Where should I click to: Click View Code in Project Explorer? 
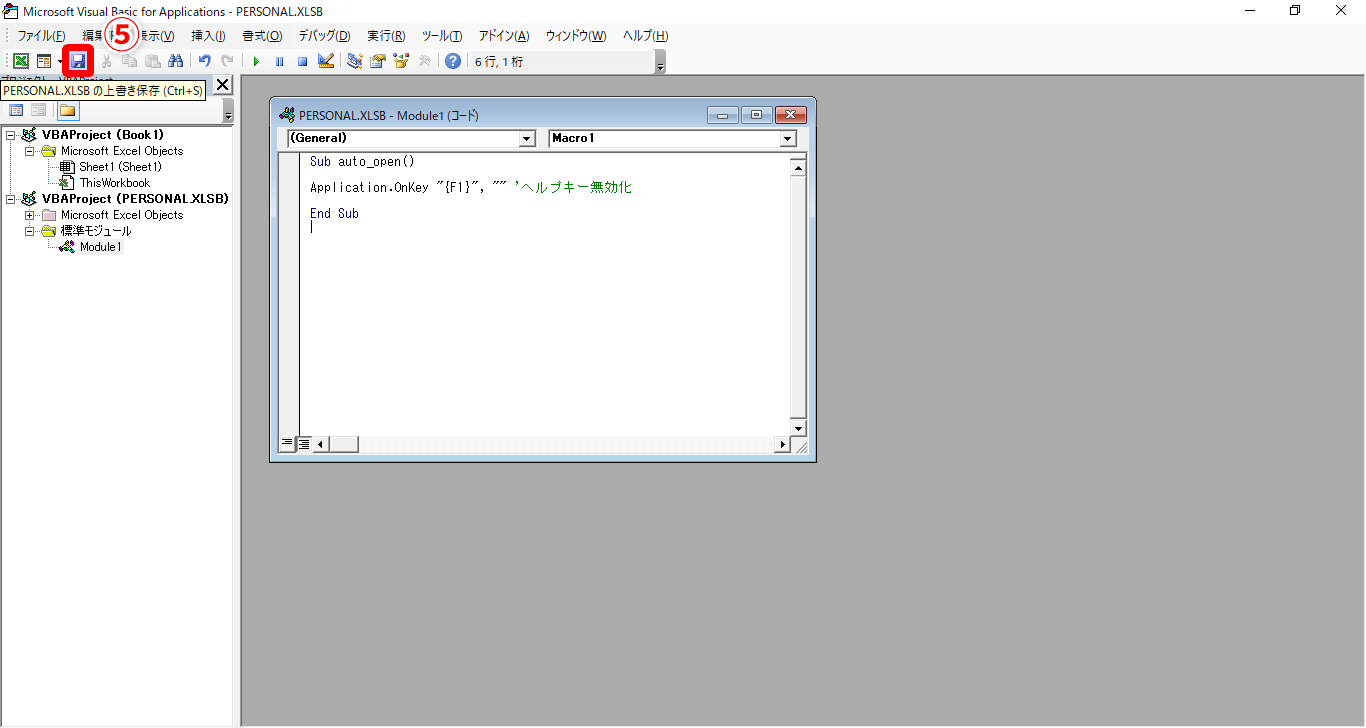[x=16, y=110]
